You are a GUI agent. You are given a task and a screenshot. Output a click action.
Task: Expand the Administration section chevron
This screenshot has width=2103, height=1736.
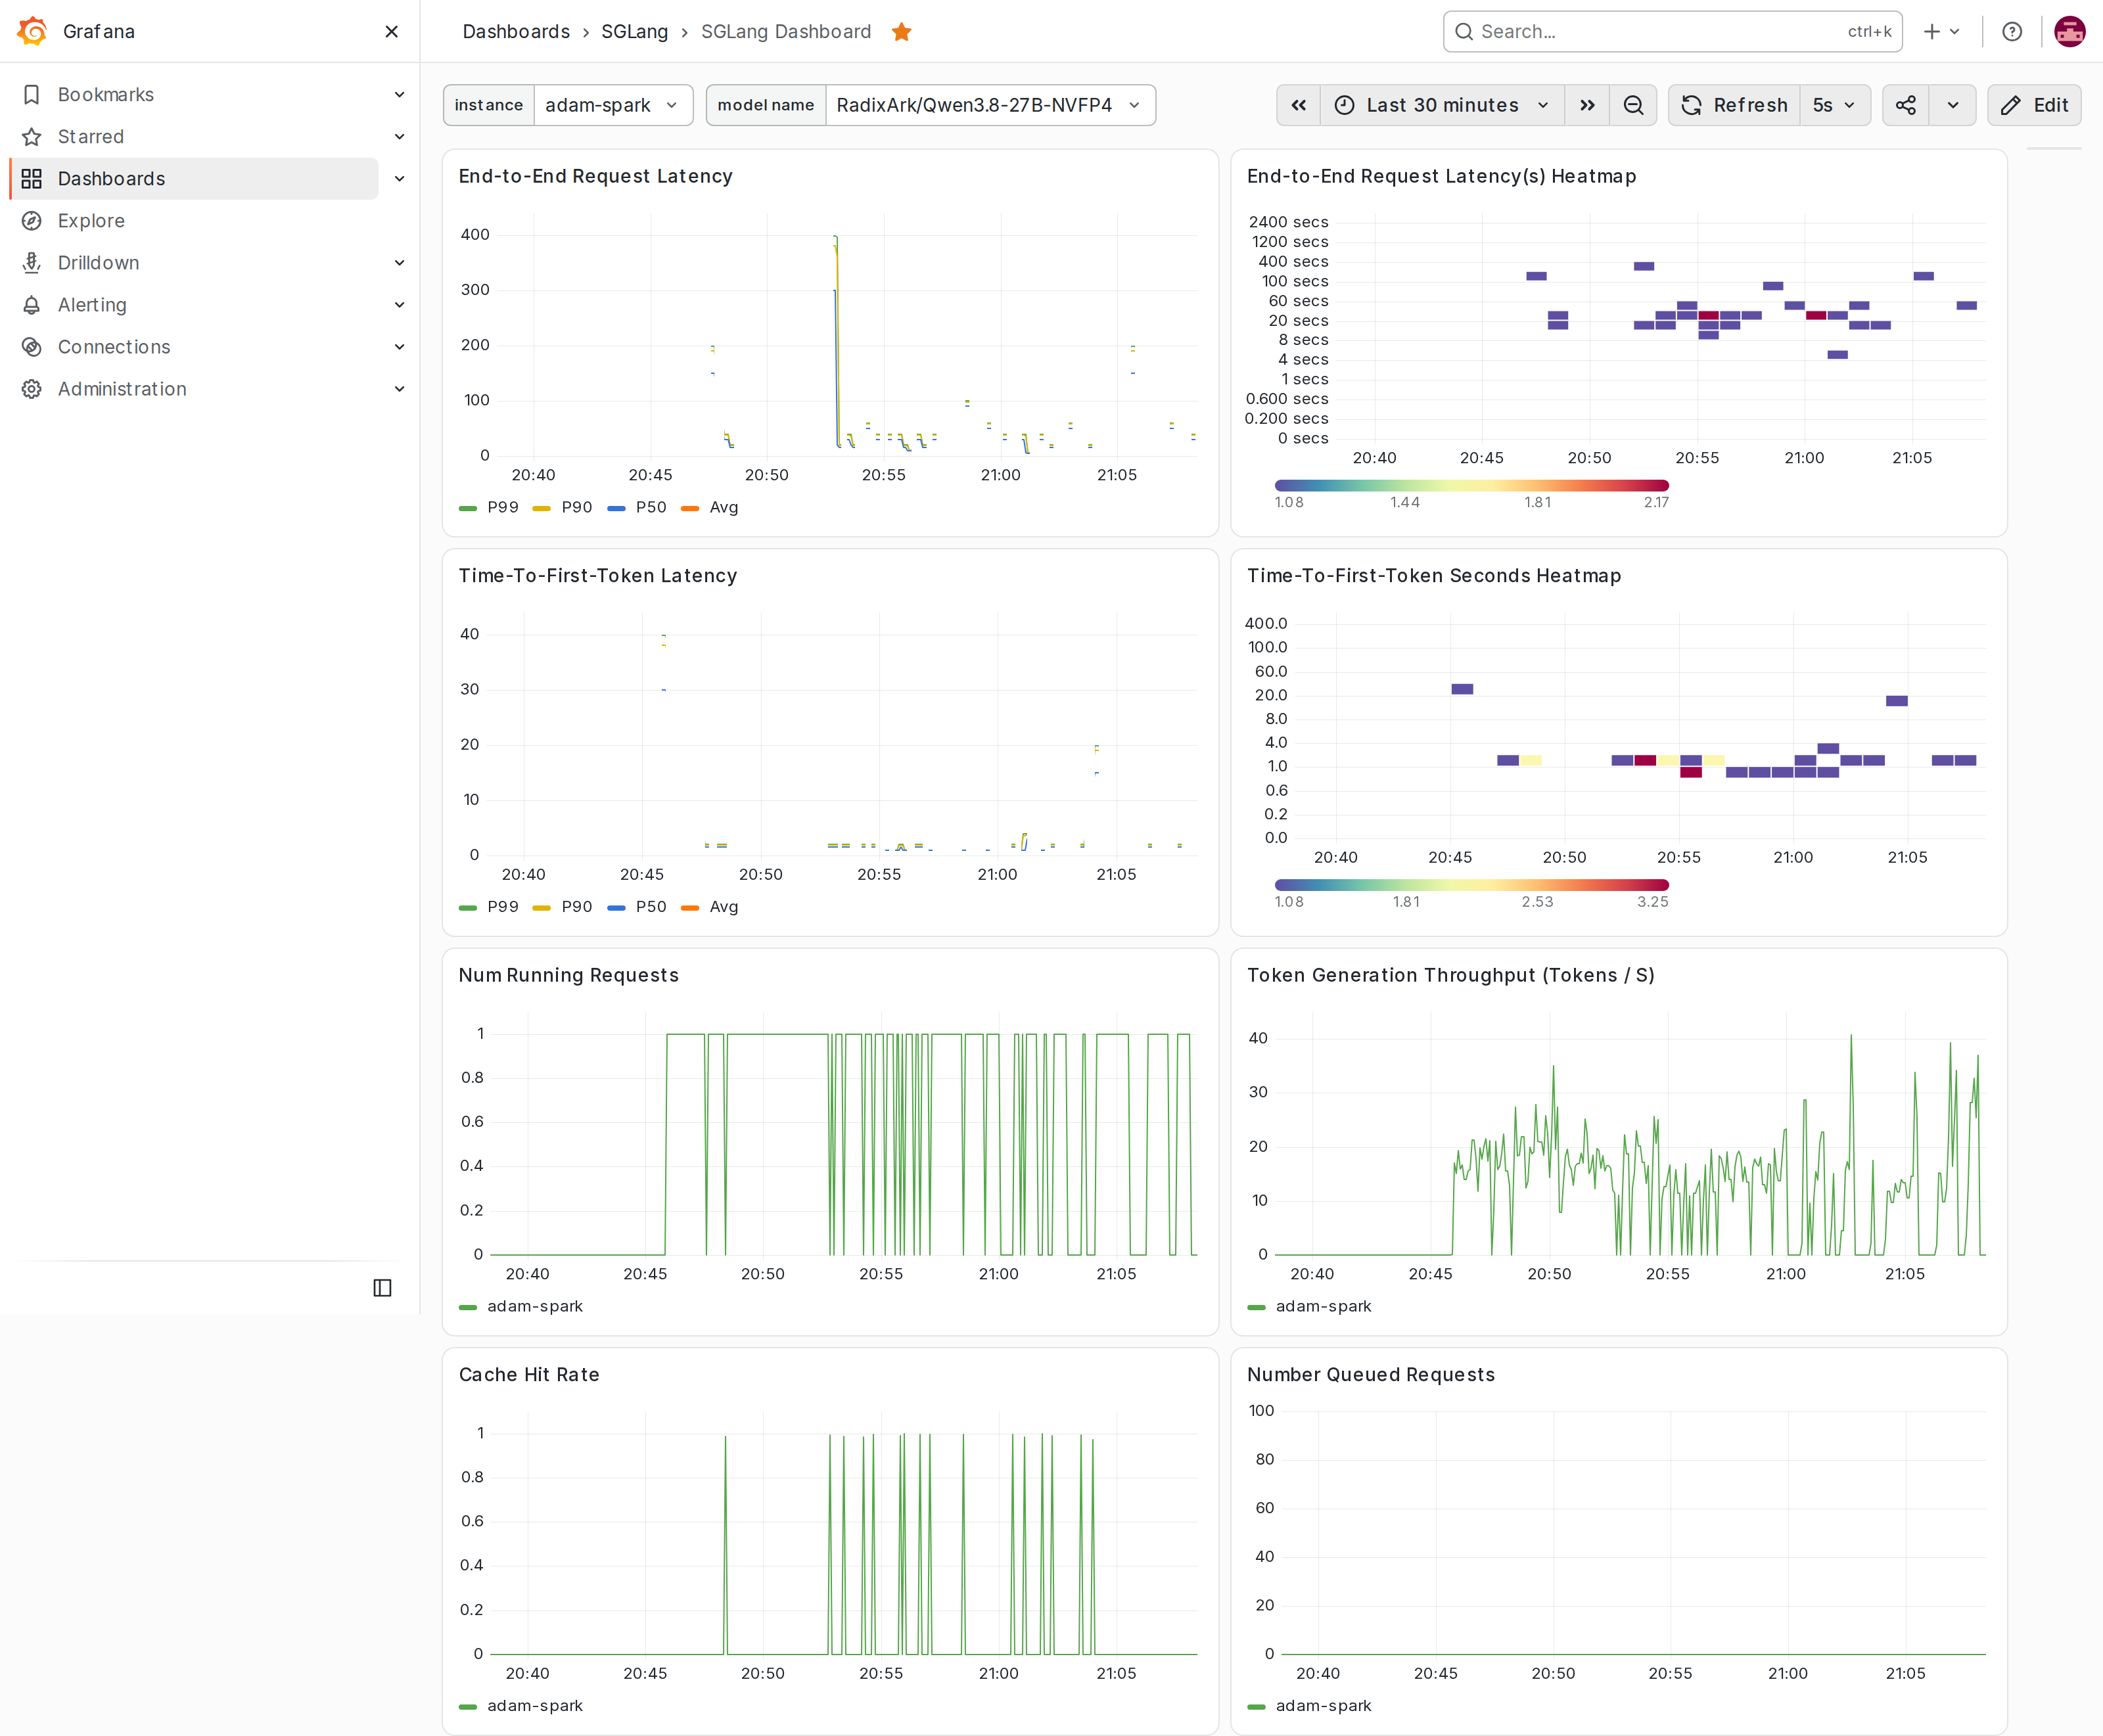pos(399,388)
